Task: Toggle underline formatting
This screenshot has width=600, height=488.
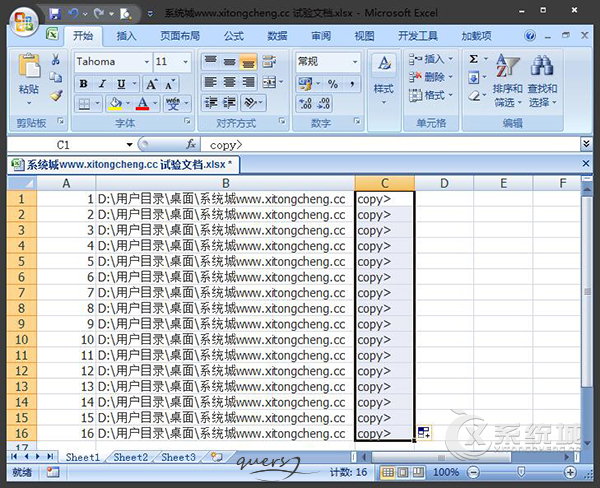Action: (121, 84)
